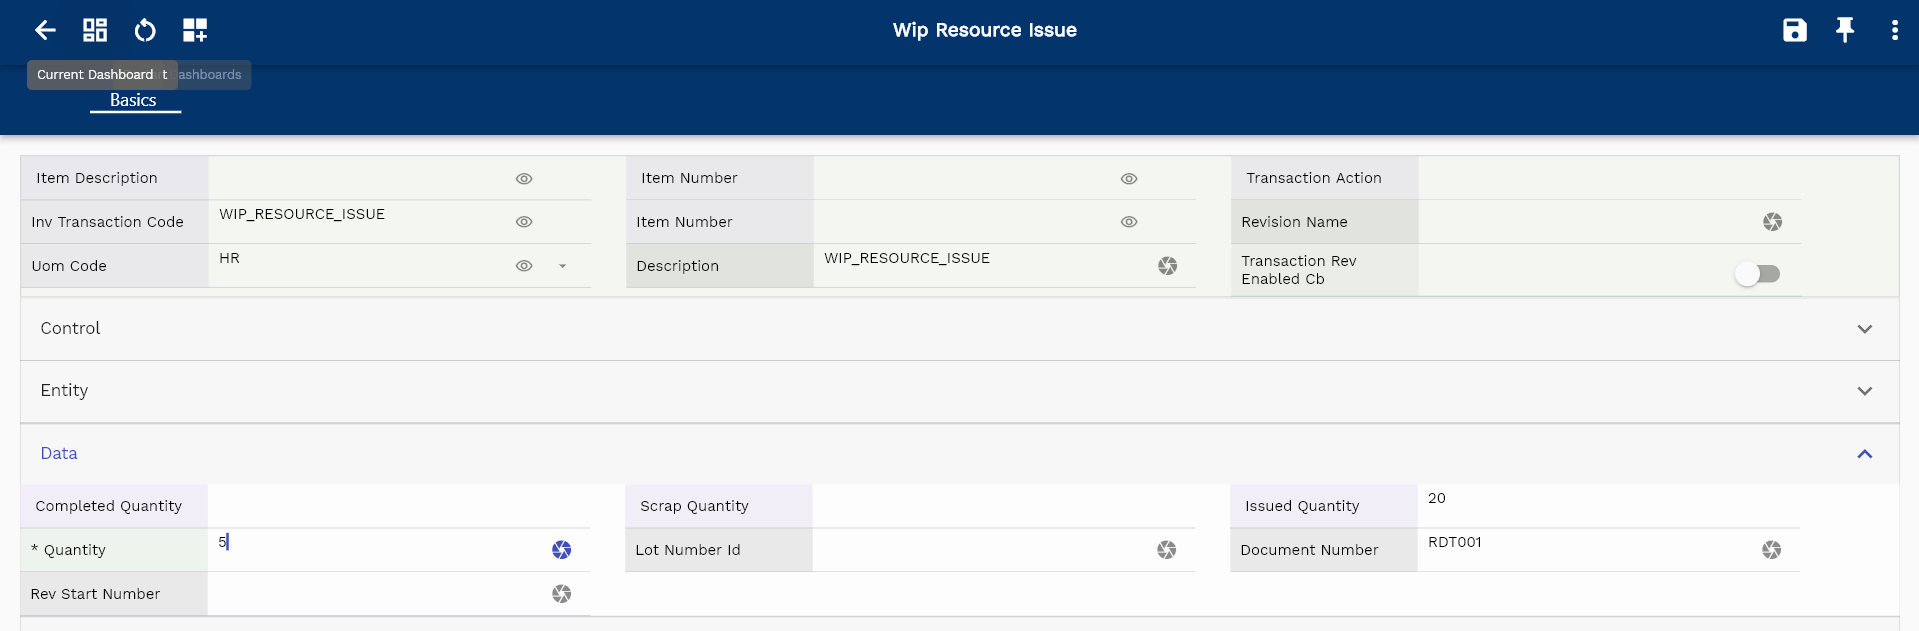The height and width of the screenshot is (631, 1919).
Task: Toggle the Transaction Rev Enabled Cb switch
Action: [1757, 274]
